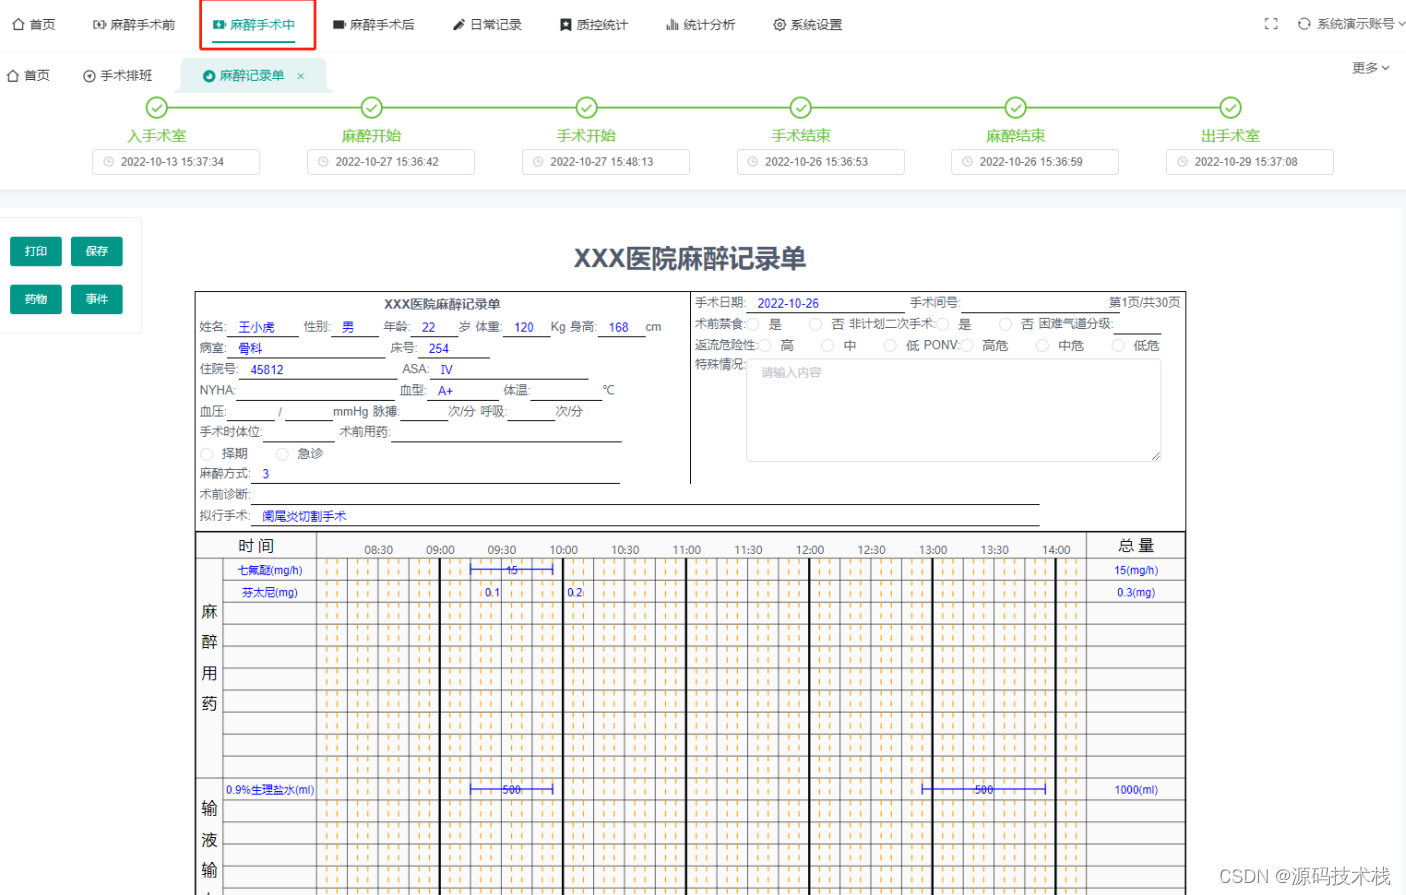This screenshot has height=895, width=1406.
Task: Select 低 for 返流危险性
Action: [890, 345]
